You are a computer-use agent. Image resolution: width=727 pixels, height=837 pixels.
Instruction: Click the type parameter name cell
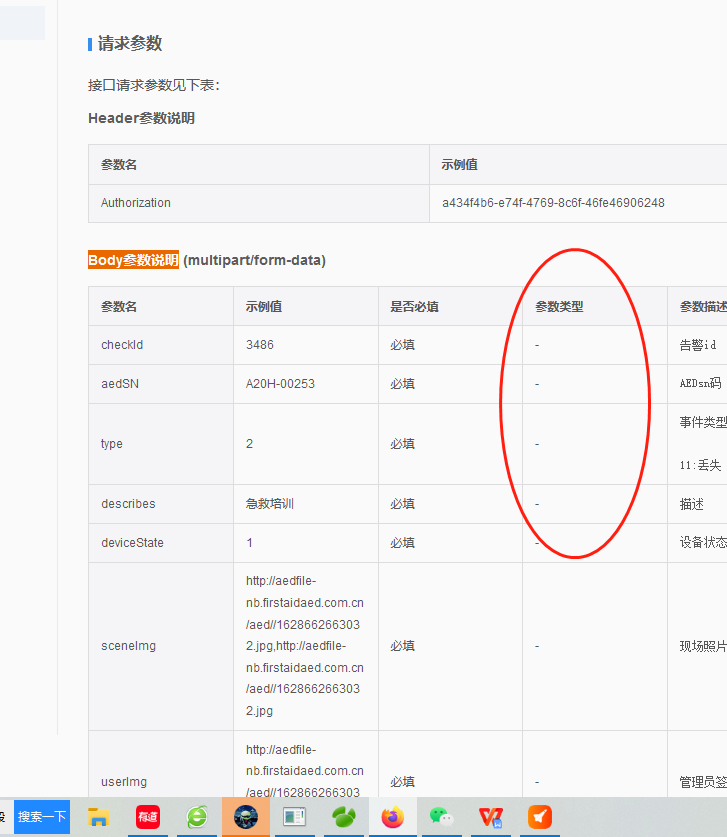click(x=161, y=444)
